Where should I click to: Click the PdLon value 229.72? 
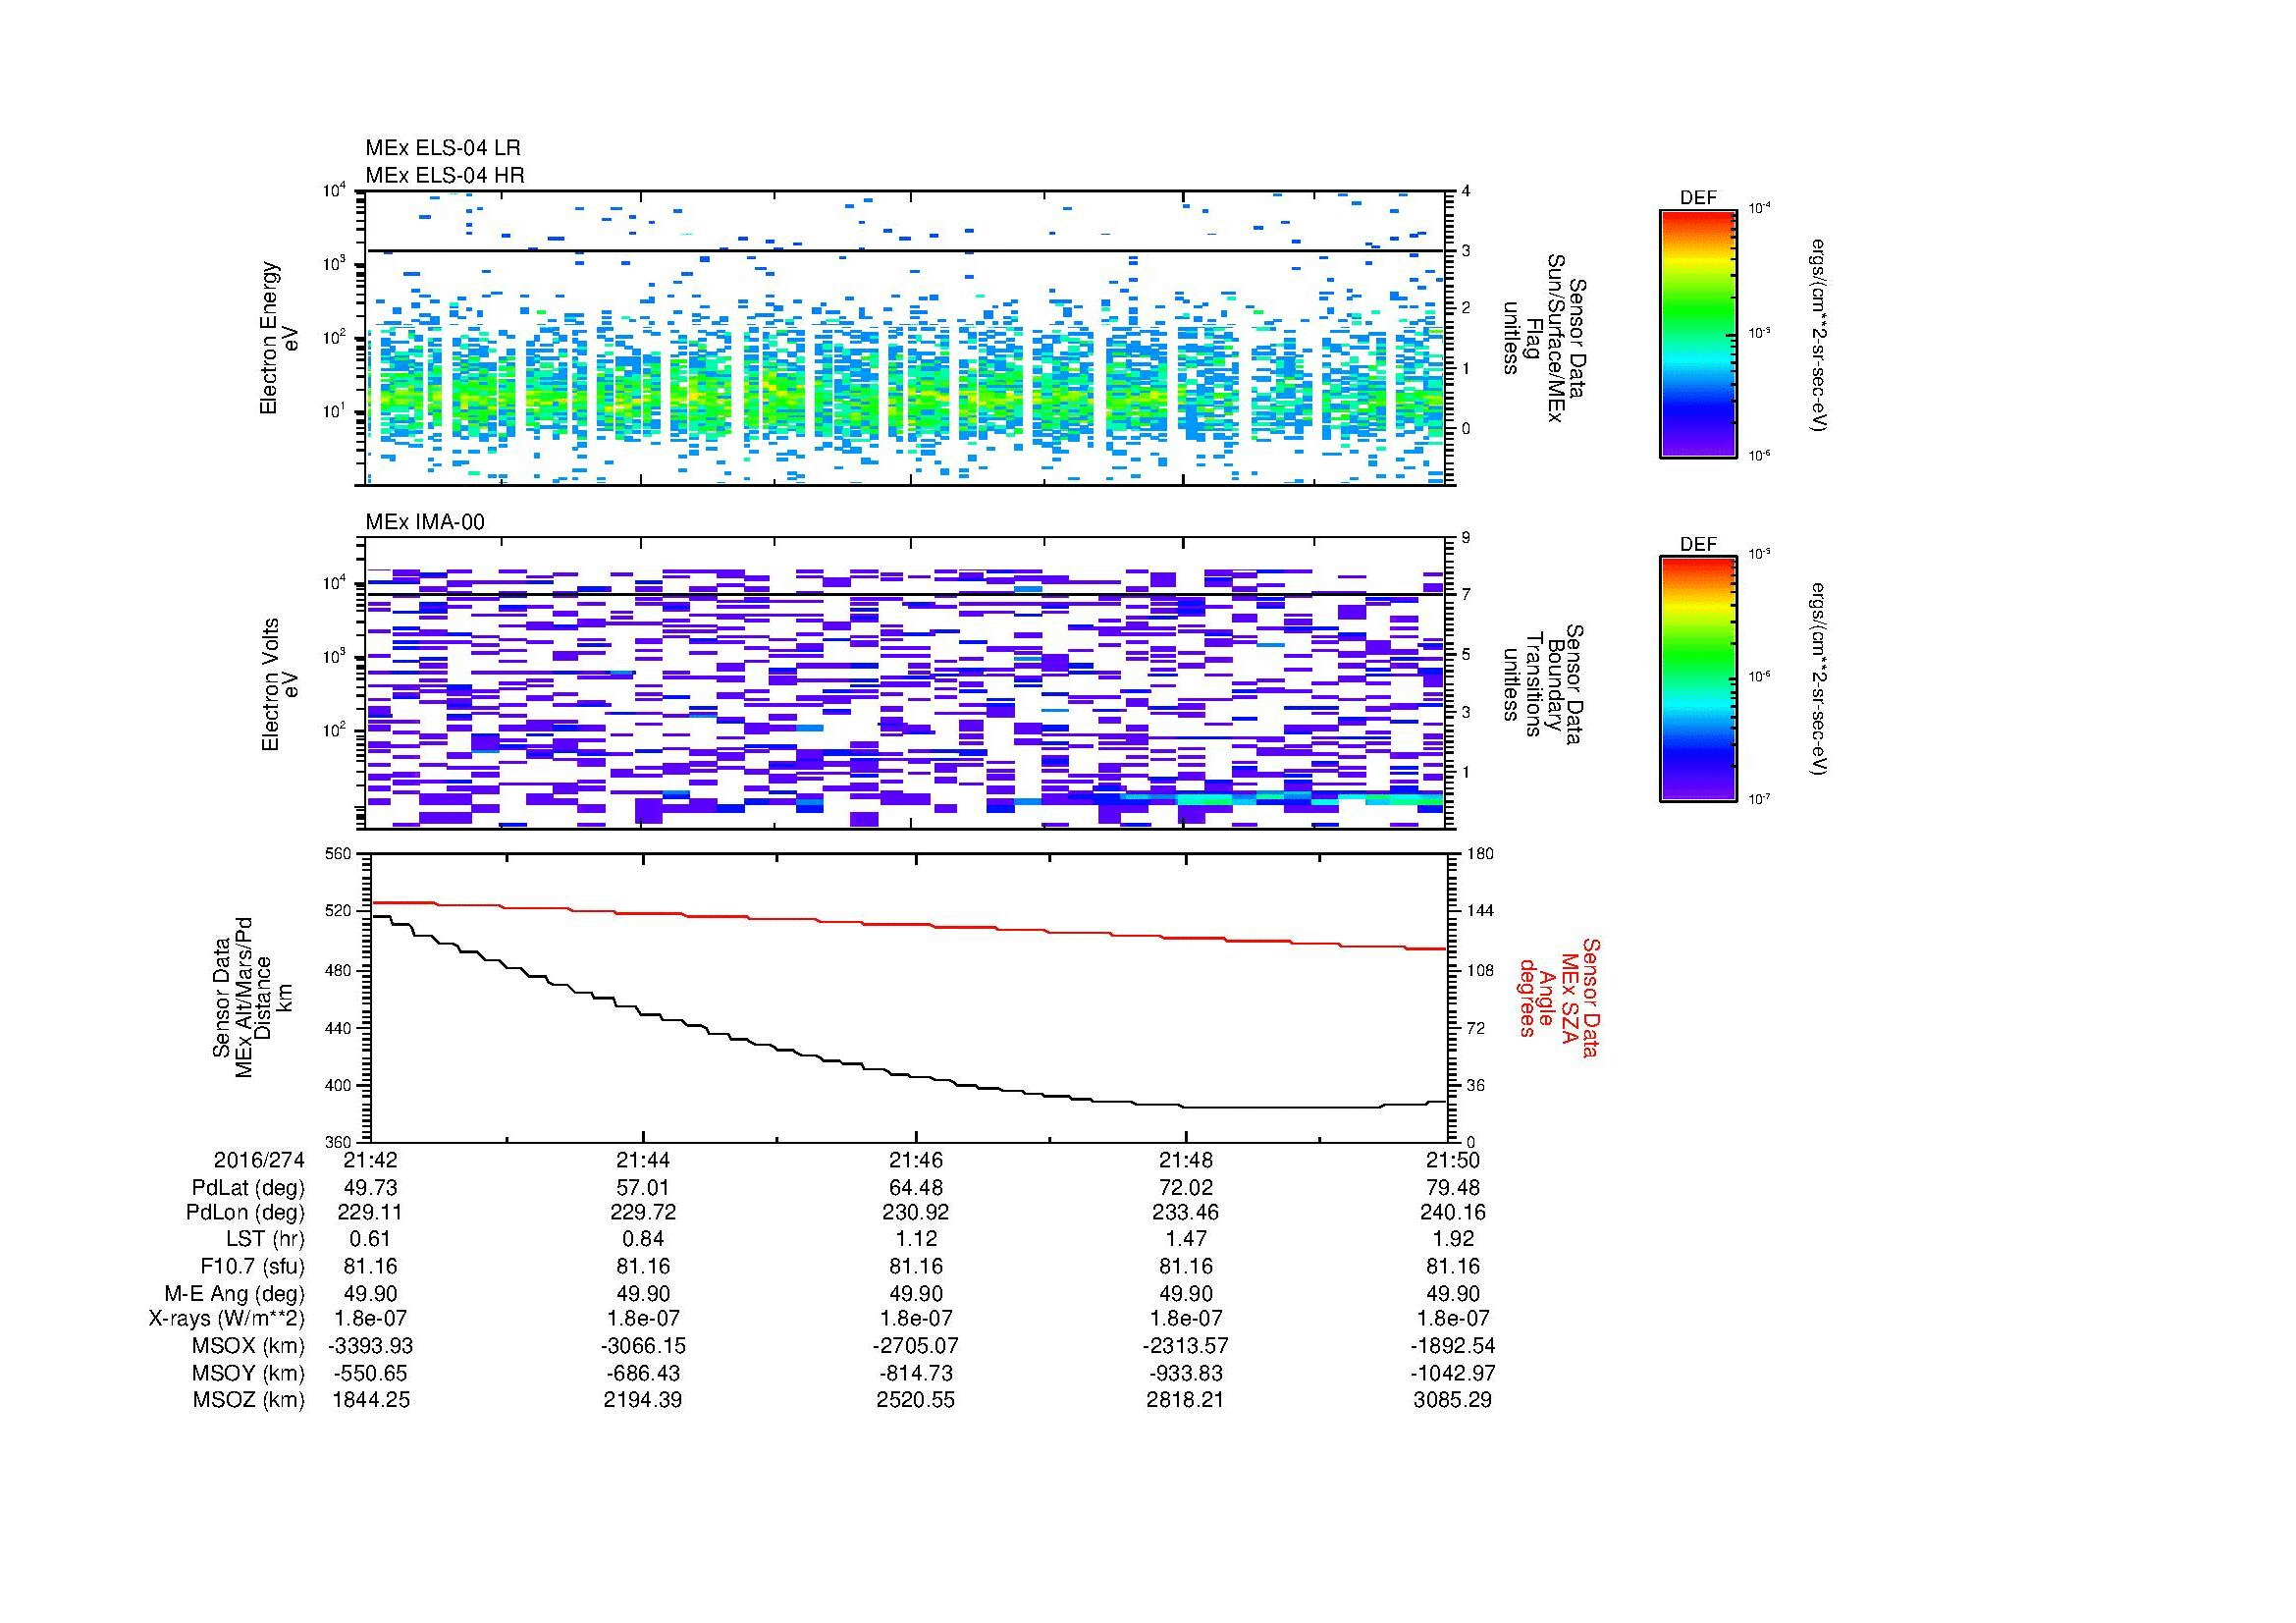click(x=643, y=1213)
